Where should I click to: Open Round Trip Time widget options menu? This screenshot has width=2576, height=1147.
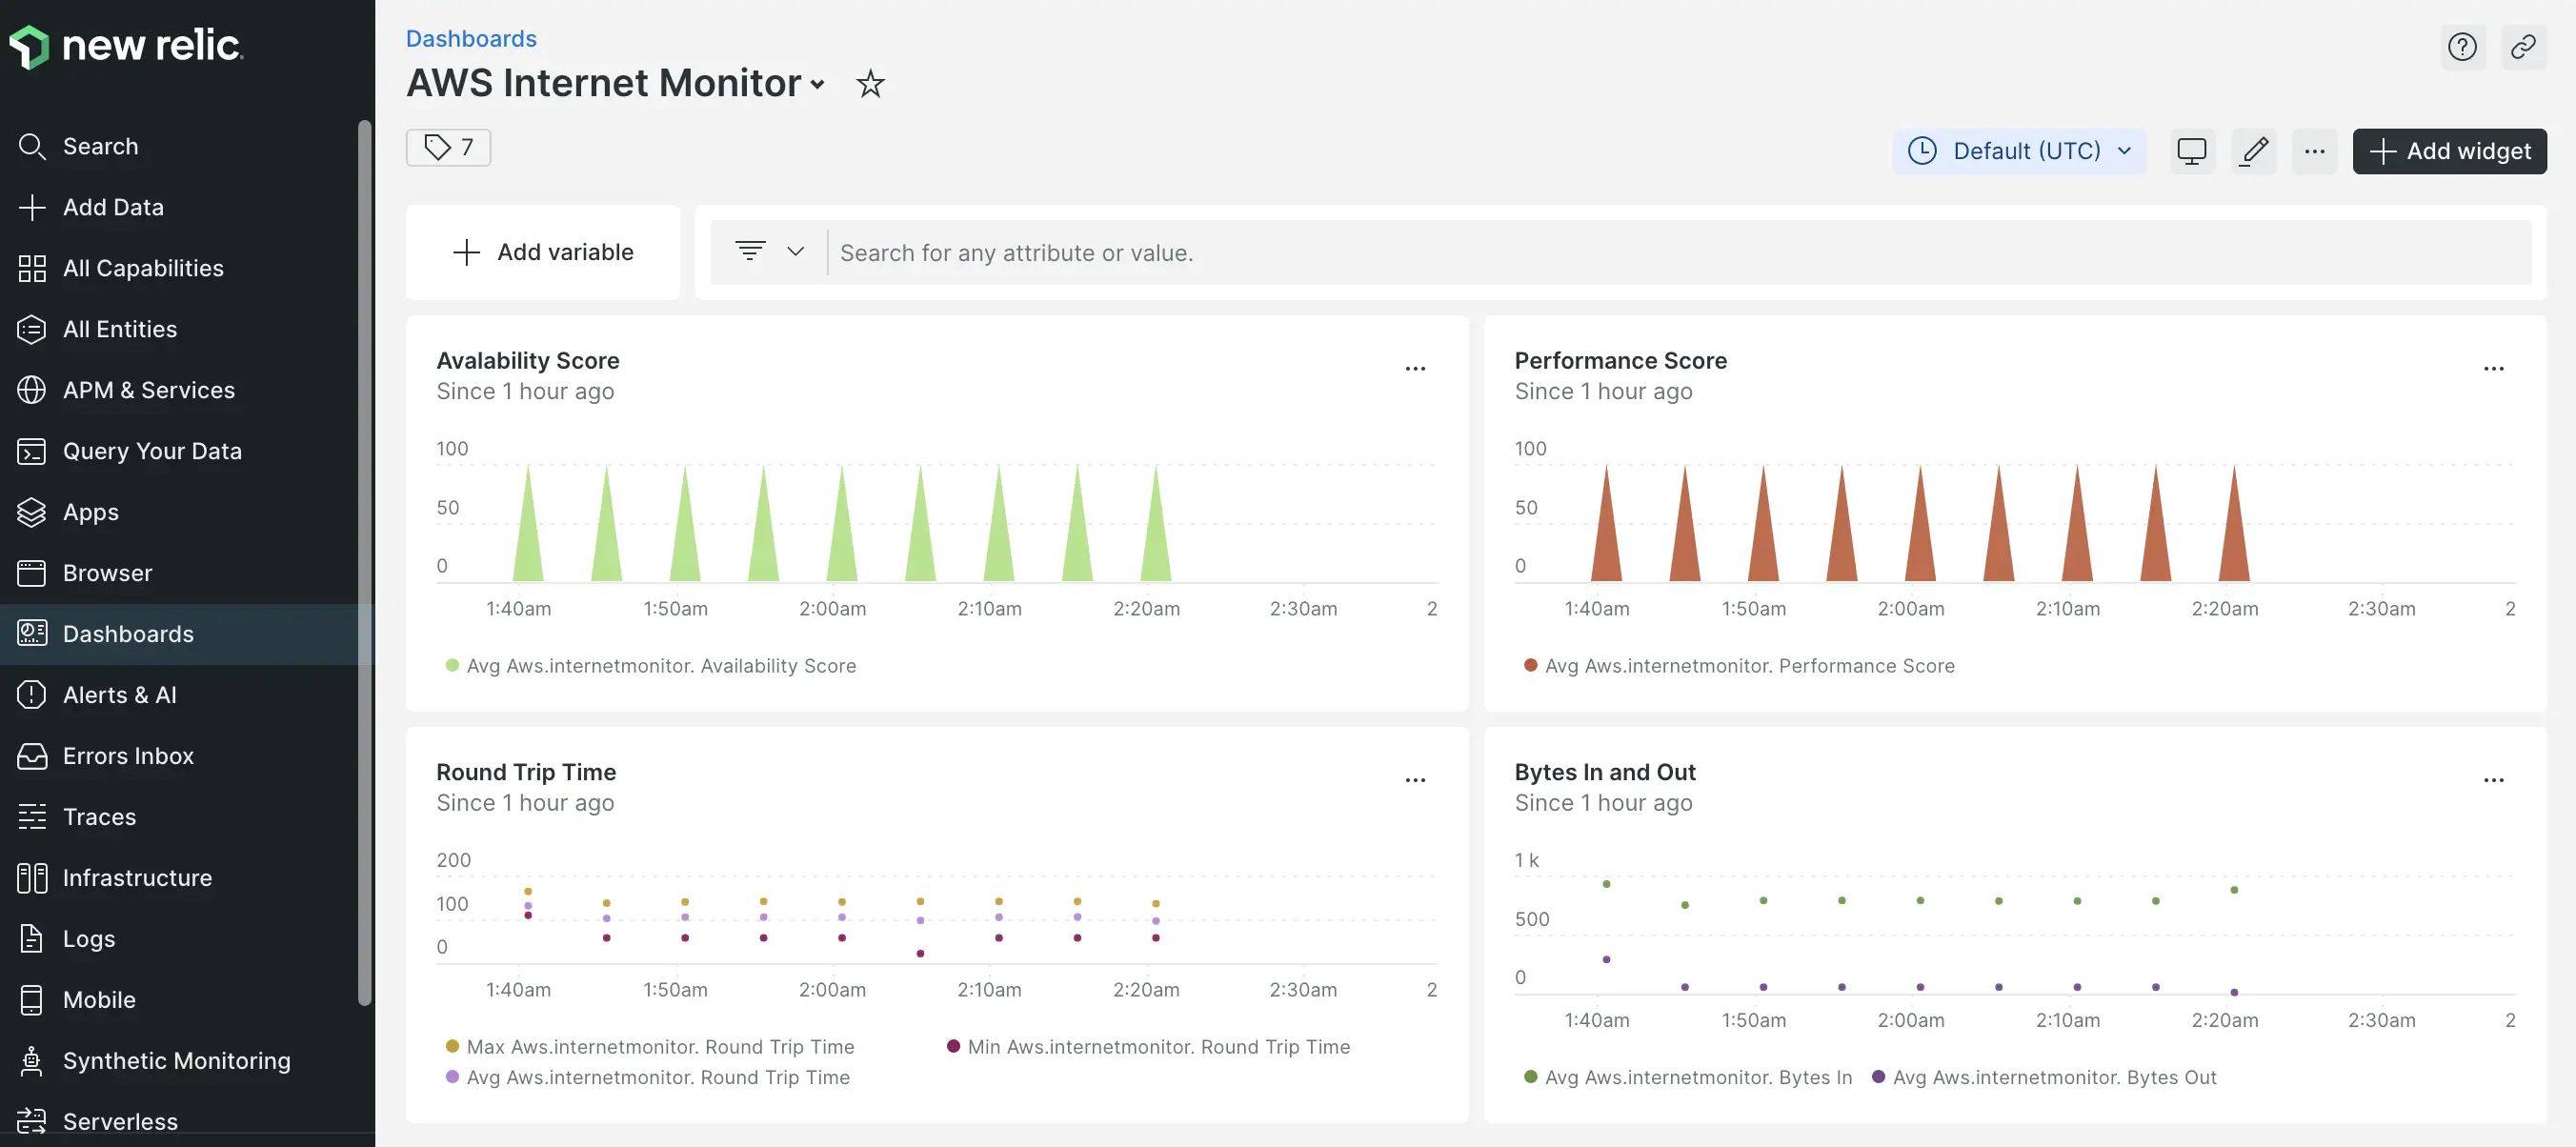tap(1415, 780)
